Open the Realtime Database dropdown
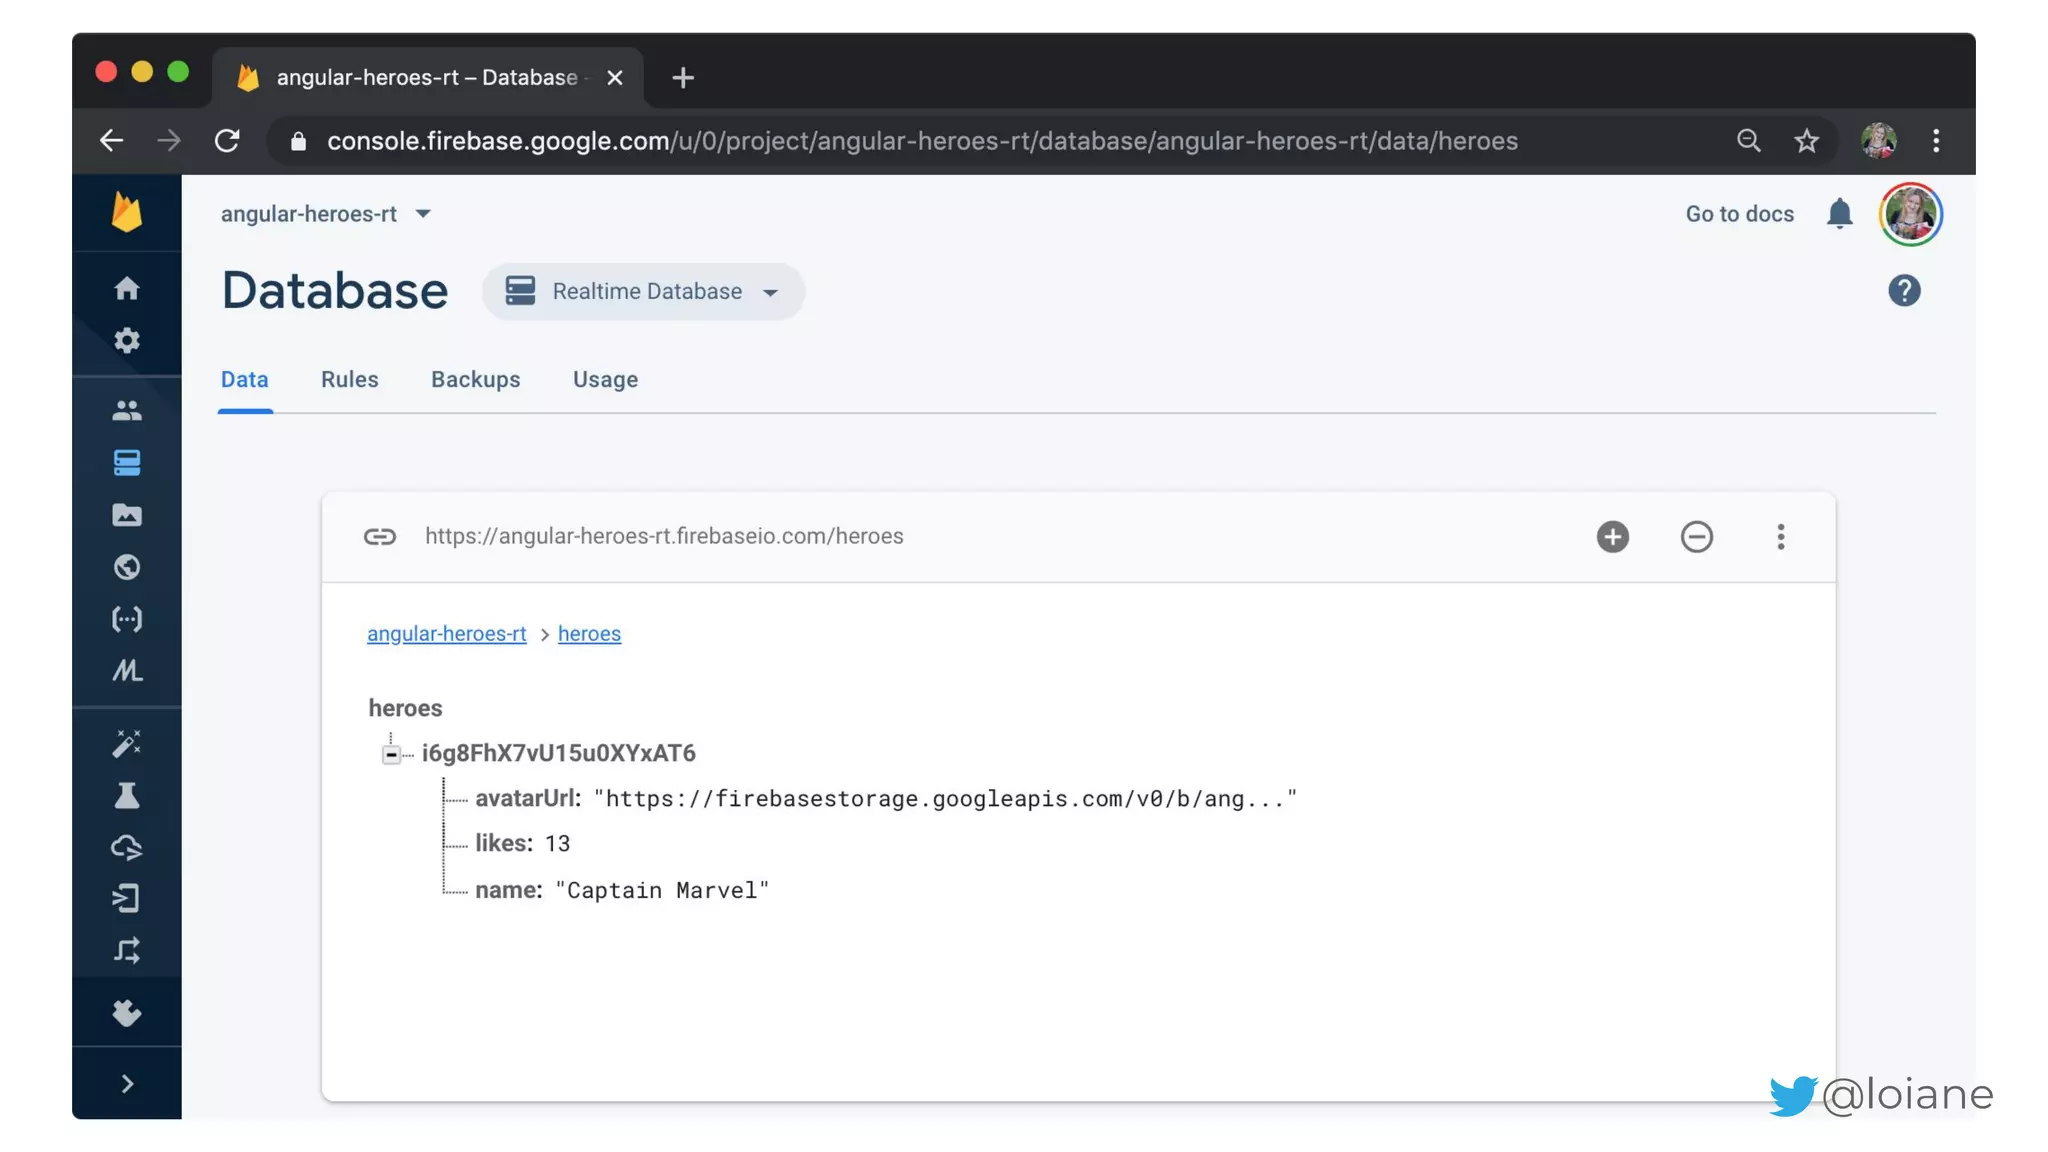The width and height of the screenshot is (2048, 1152). [x=643, y=292]
